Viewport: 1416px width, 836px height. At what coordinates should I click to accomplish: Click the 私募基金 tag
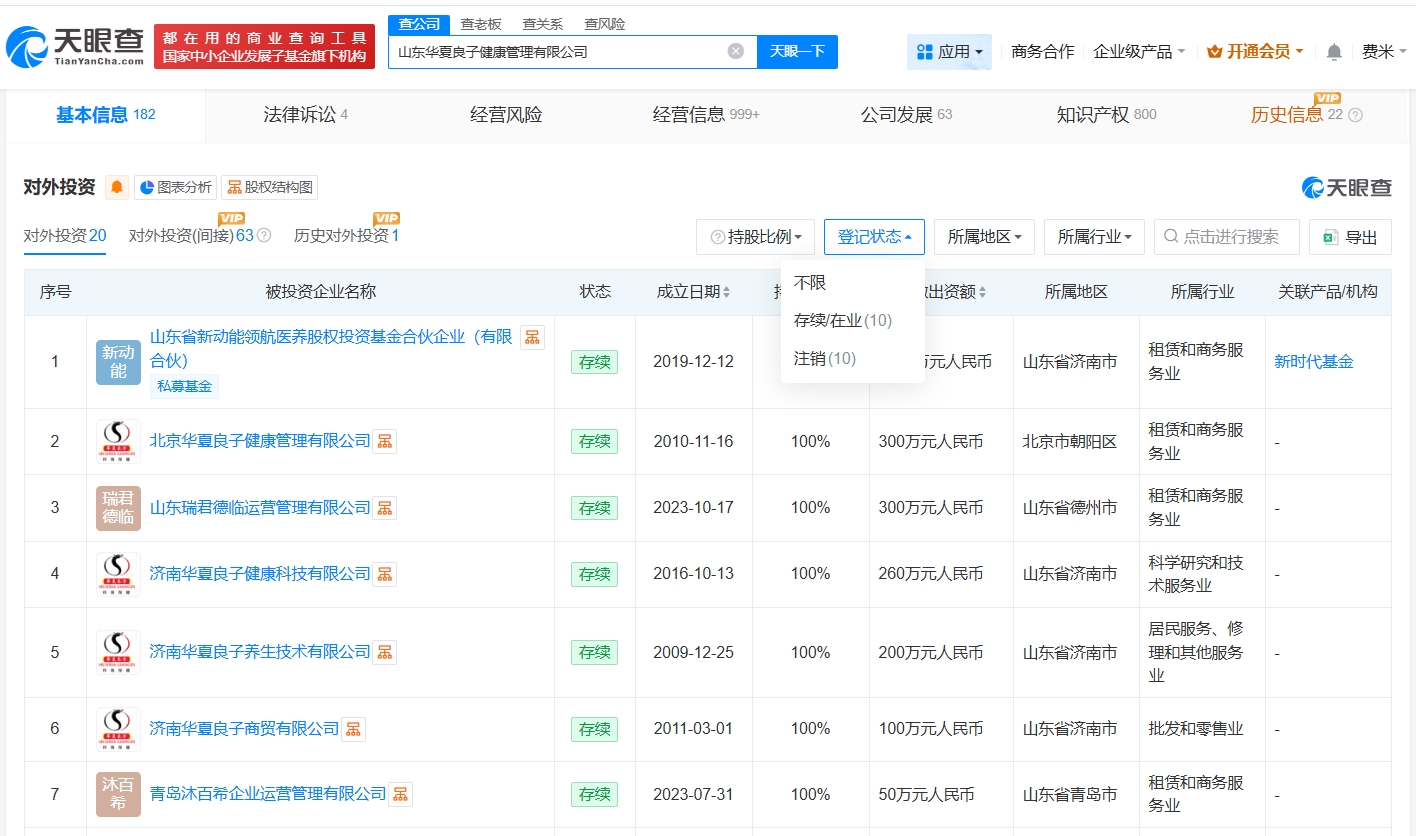coord(185,386)
